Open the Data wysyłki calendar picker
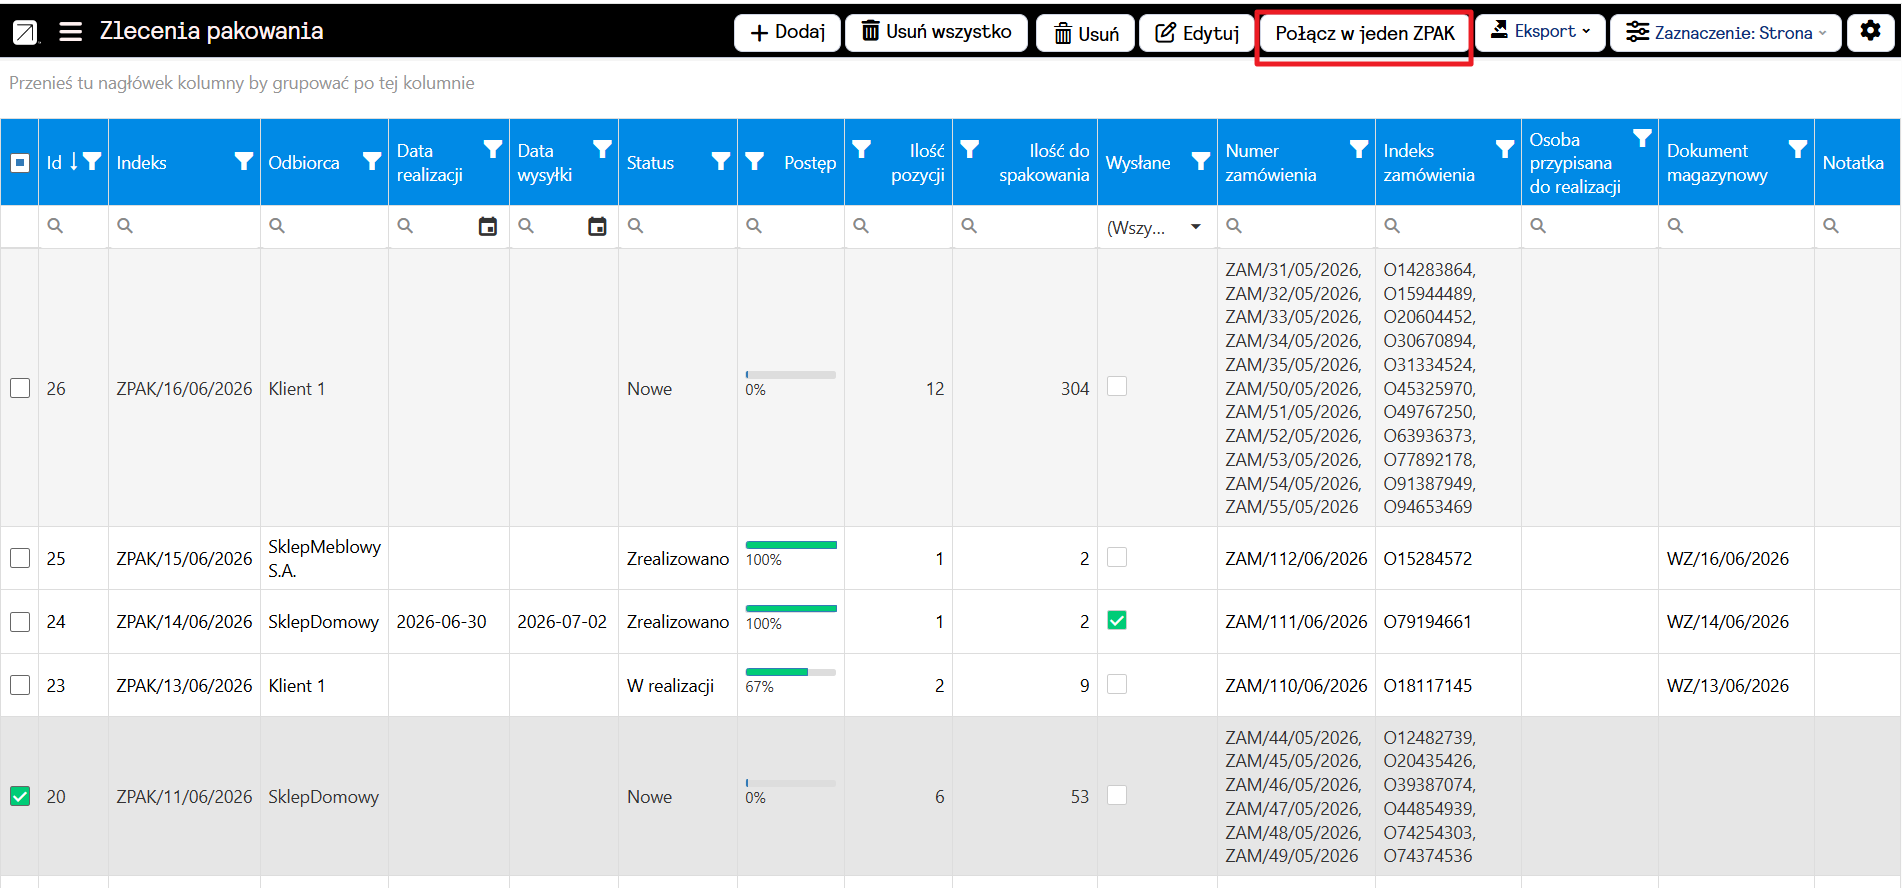This screenshot has width=1902, height=888. click(597, 227)
